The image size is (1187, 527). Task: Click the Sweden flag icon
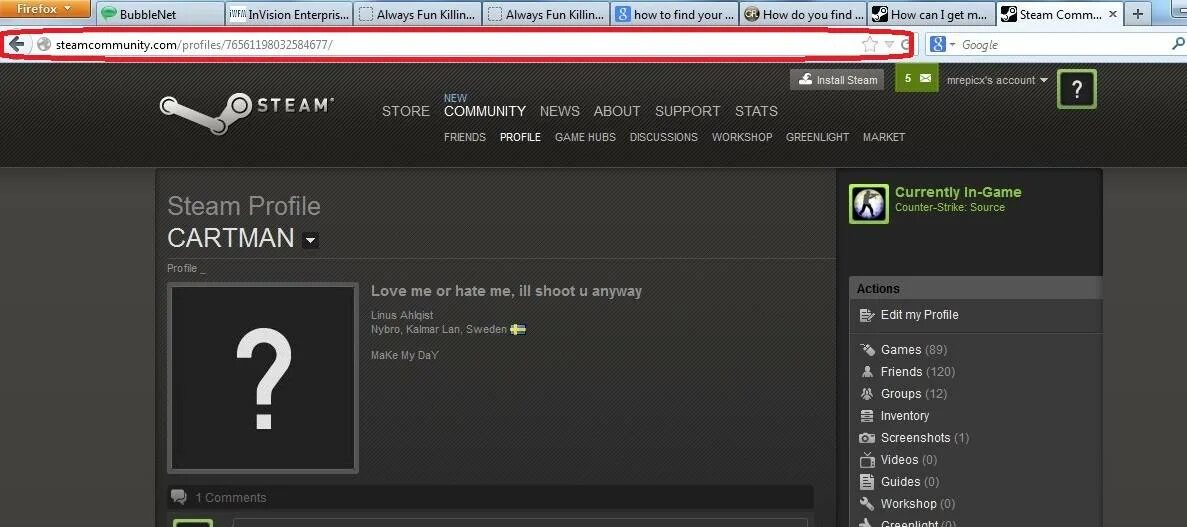point(518,329)
